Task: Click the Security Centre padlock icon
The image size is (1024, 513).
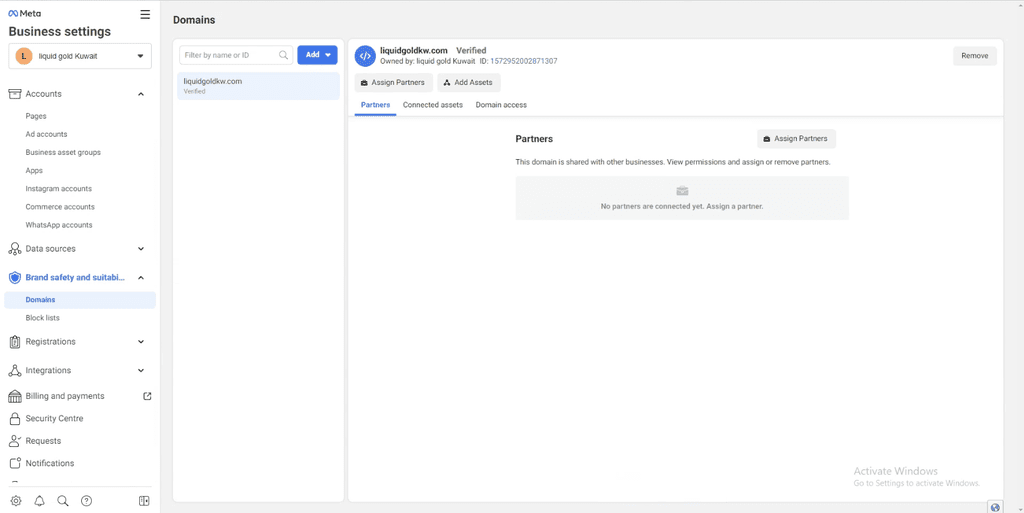Action: 14,418
